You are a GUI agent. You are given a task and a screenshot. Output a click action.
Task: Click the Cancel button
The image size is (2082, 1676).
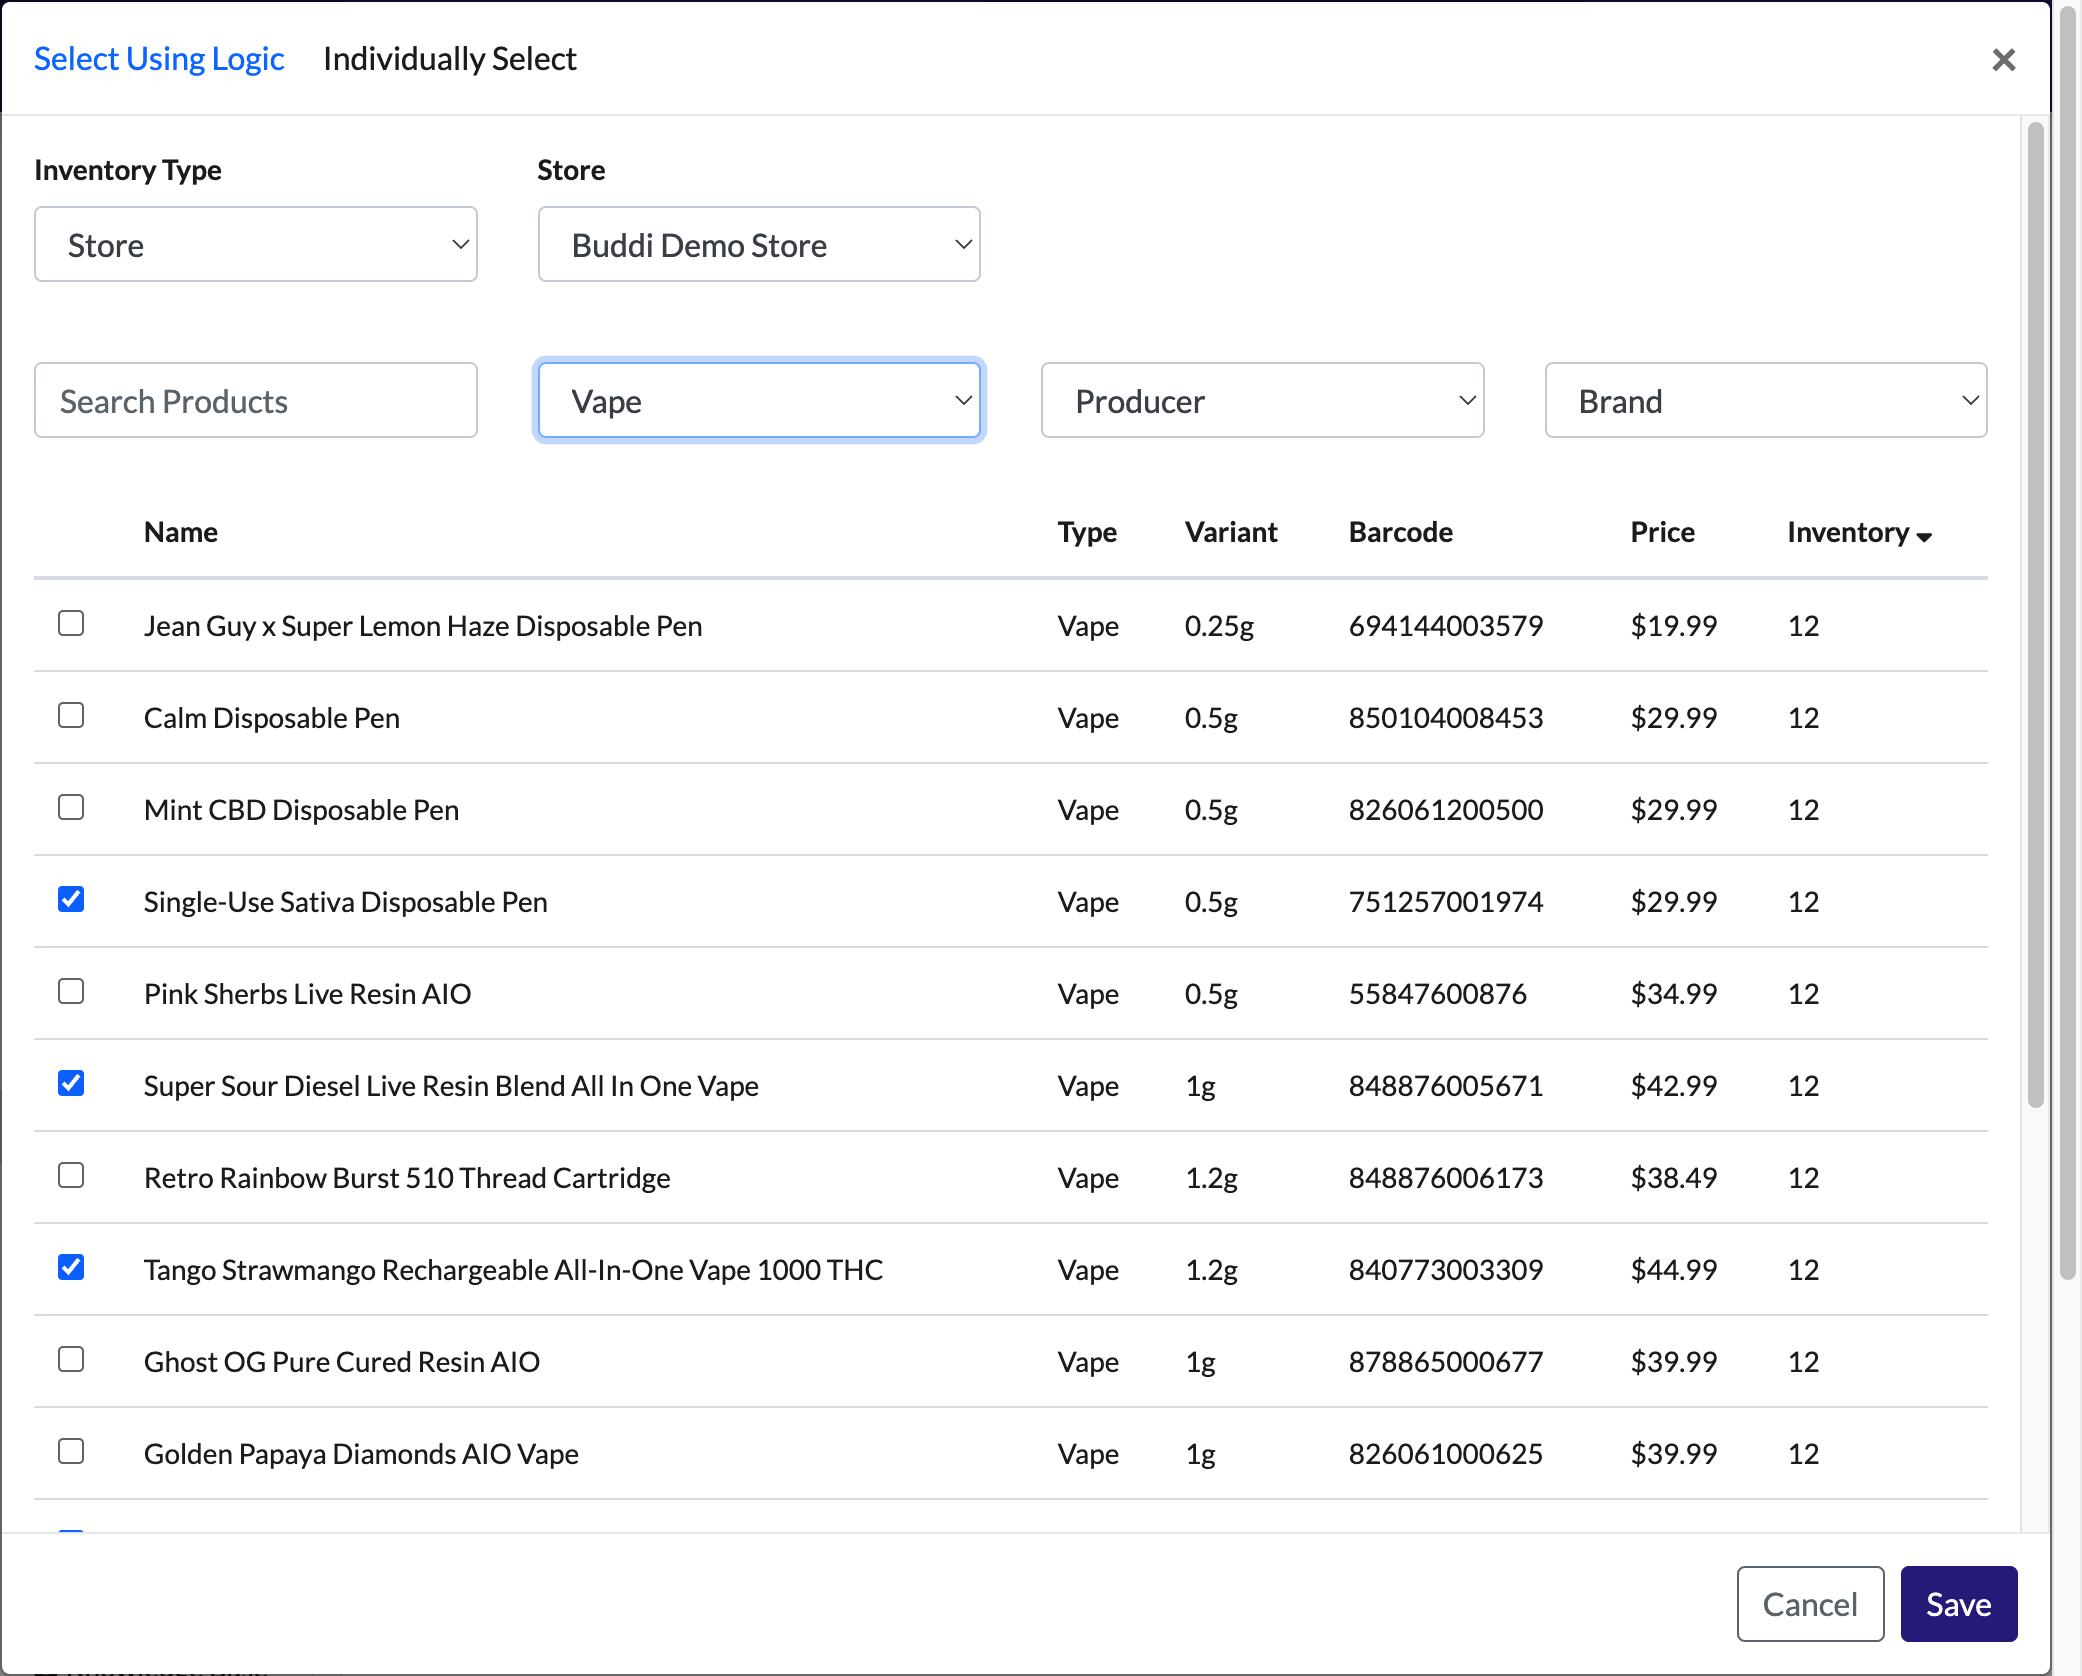[1810, 1604]
